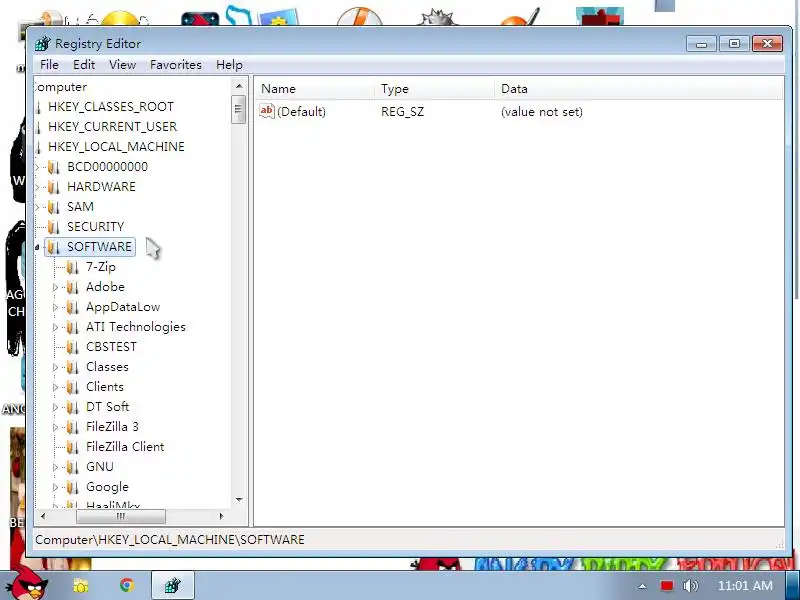Click the tree vertical scrollbar down arrow

(x=239, y=500)
